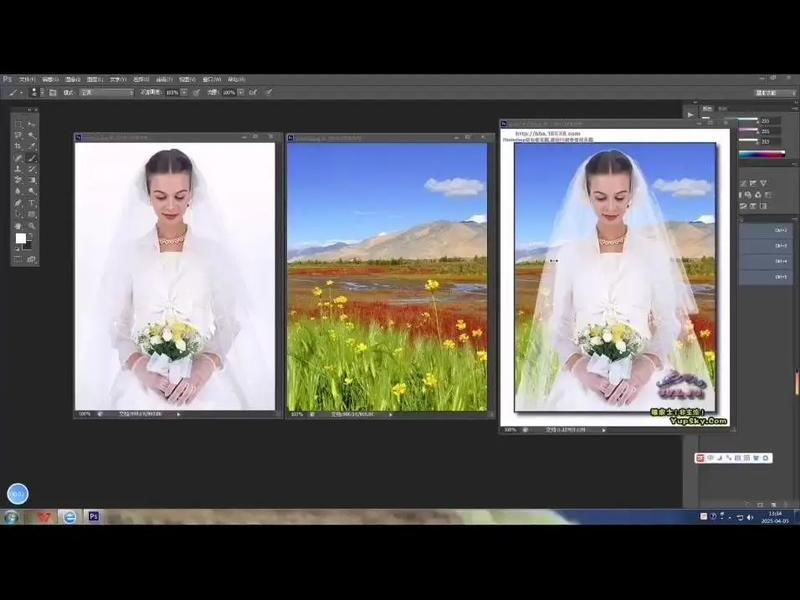Viewport: 800px width, 600px height.
Task: Change the screen mode from toolbox bottom
Action: pos(32,260)
